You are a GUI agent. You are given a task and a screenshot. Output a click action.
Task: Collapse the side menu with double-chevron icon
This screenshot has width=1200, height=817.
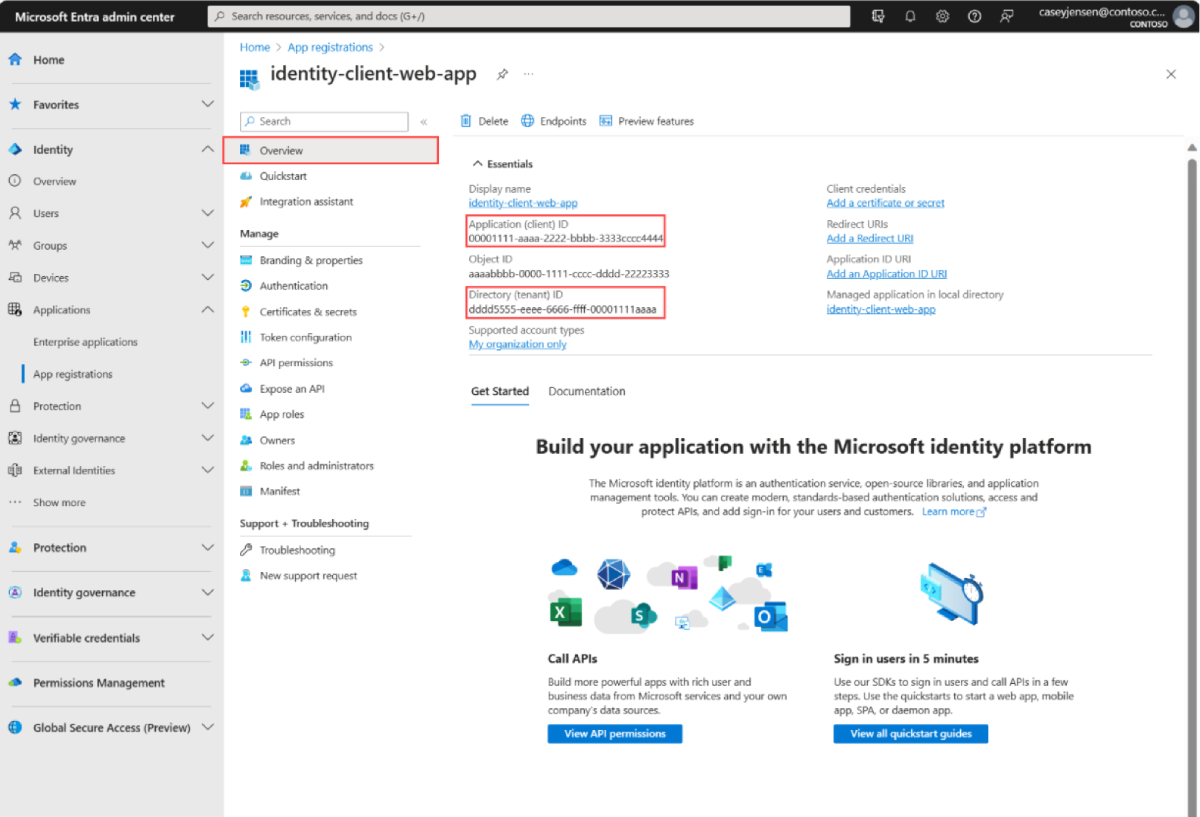424,121
